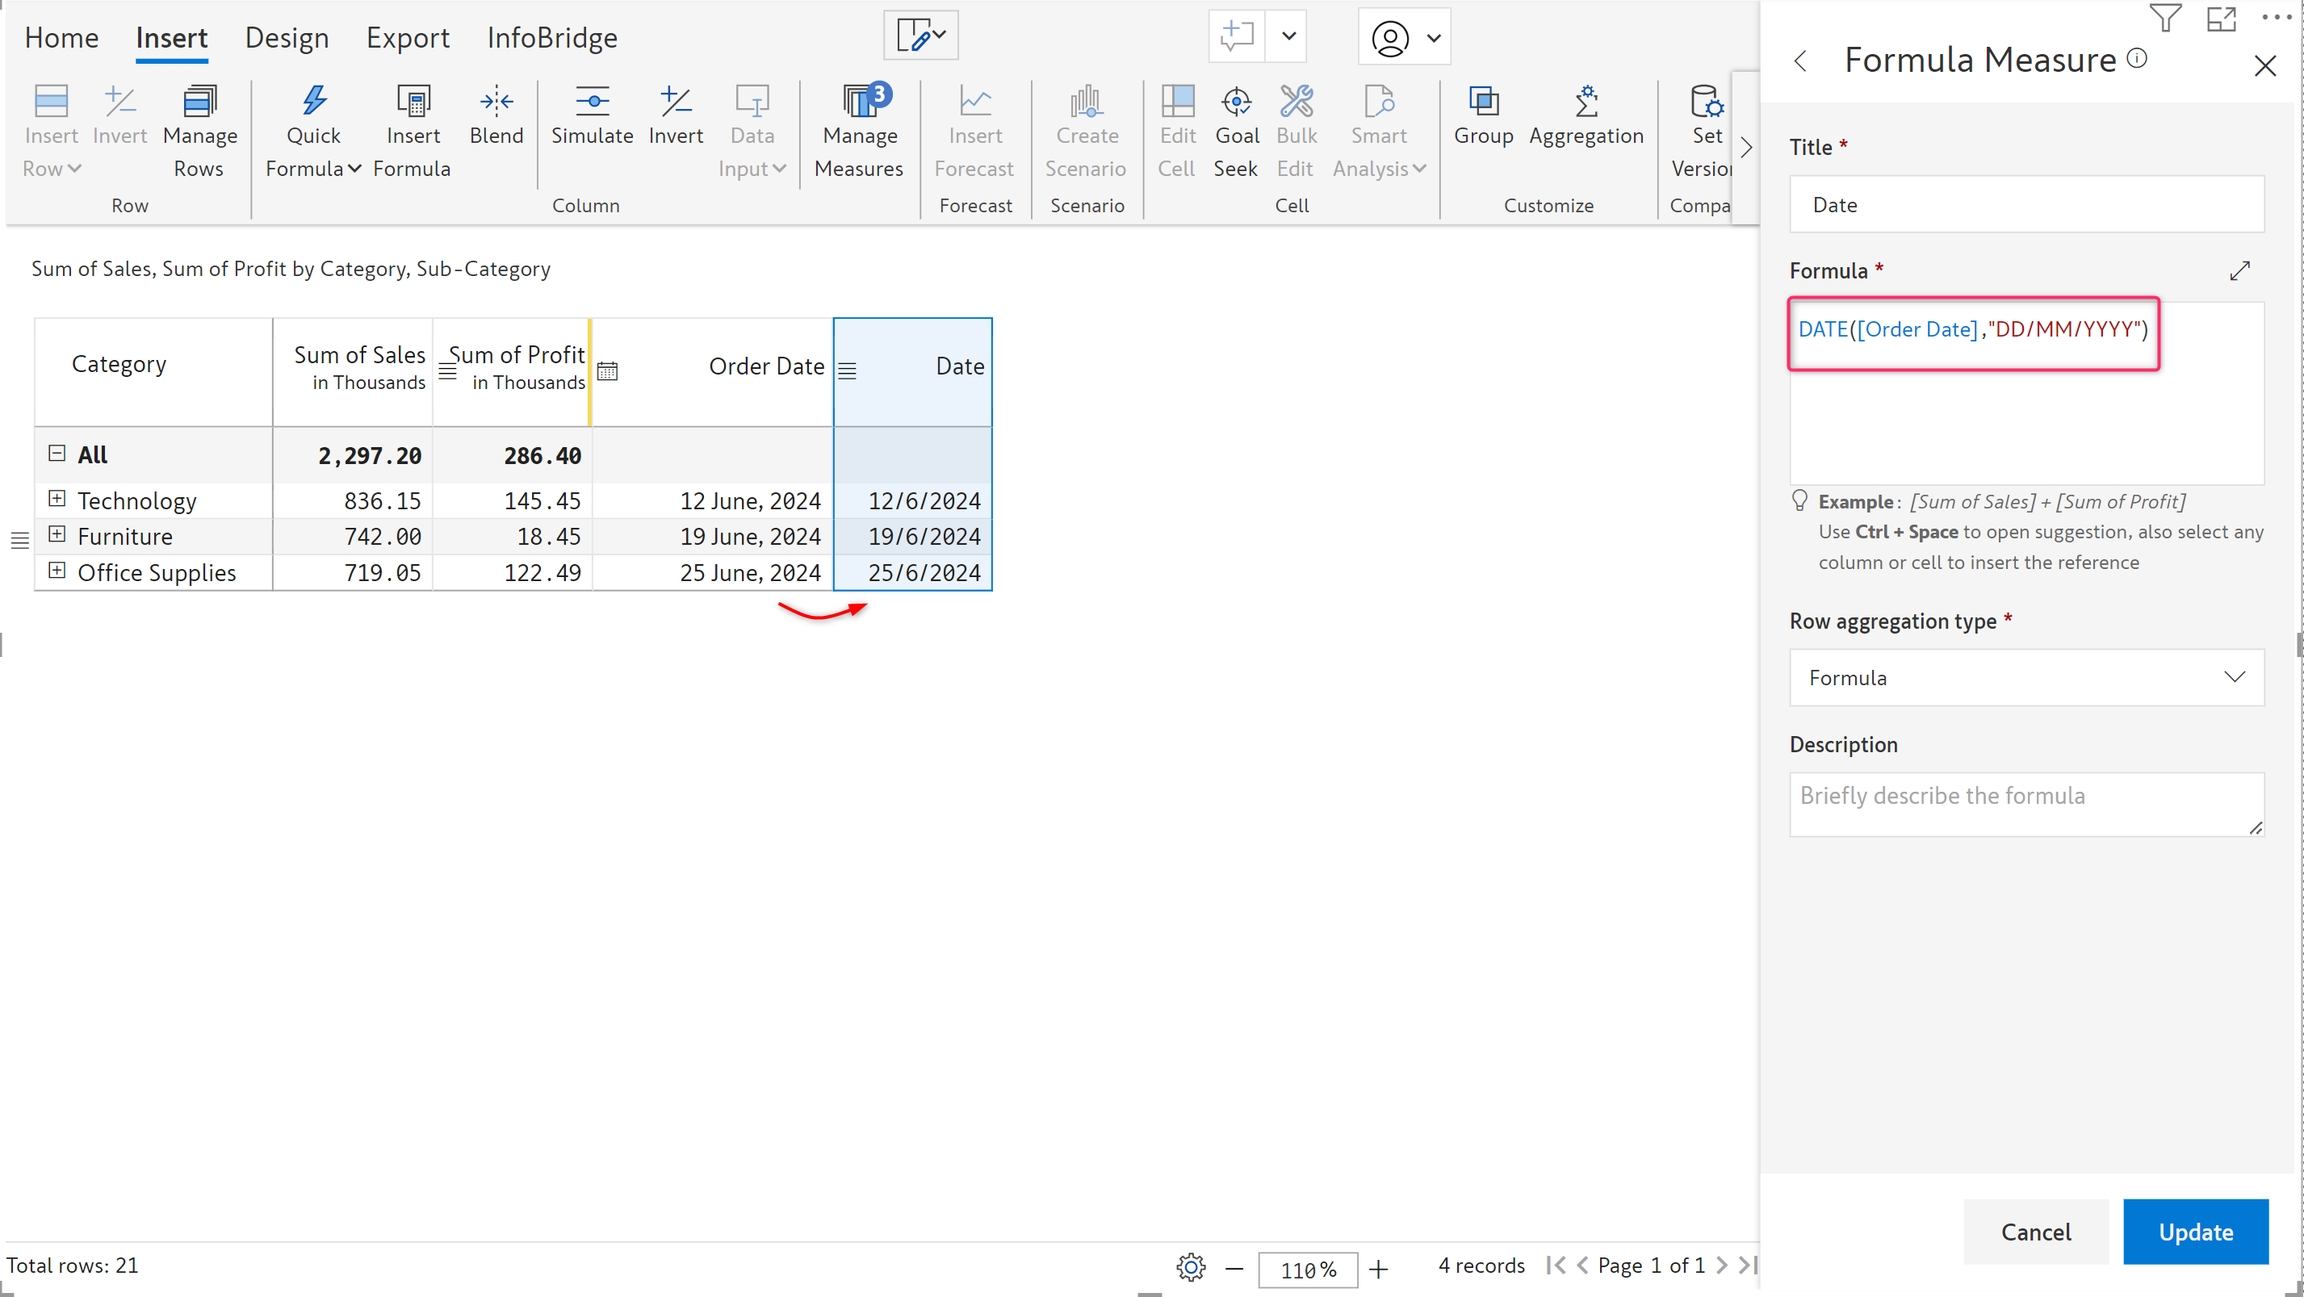This screenshot has height=1297, width=2304.
Task: Click the Group customize icon
Action: click(x=1483, y=101)
